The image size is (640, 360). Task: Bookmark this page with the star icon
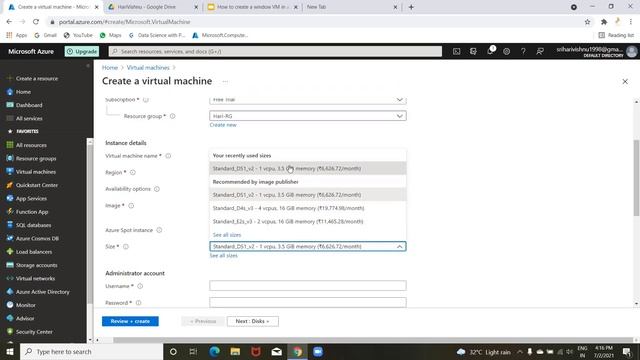pos(587,22)
